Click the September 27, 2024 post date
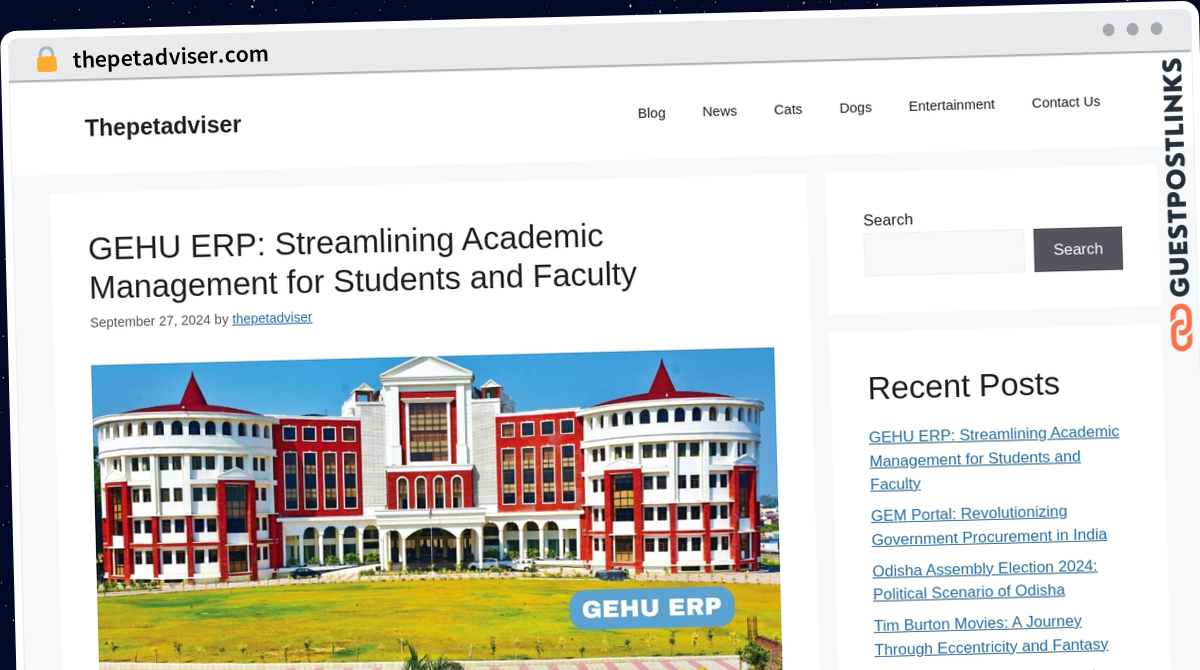Viewport: 1200px width, 670px height. (x=150, y=321)
